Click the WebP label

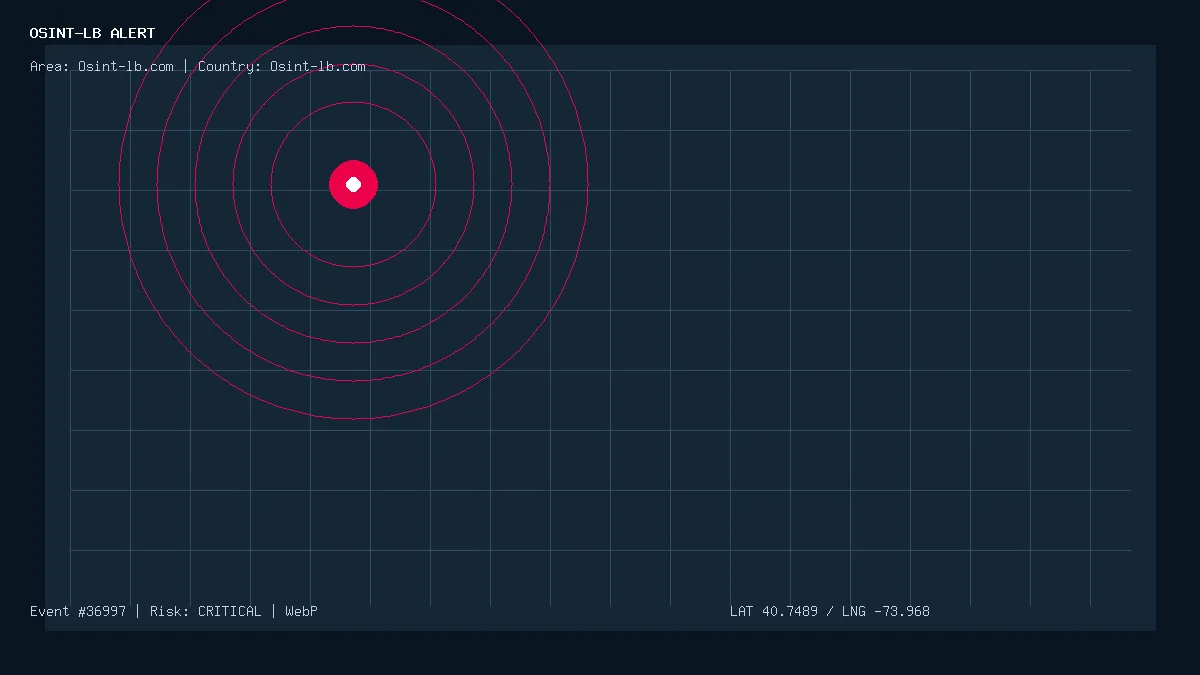(x=301, y=611)
